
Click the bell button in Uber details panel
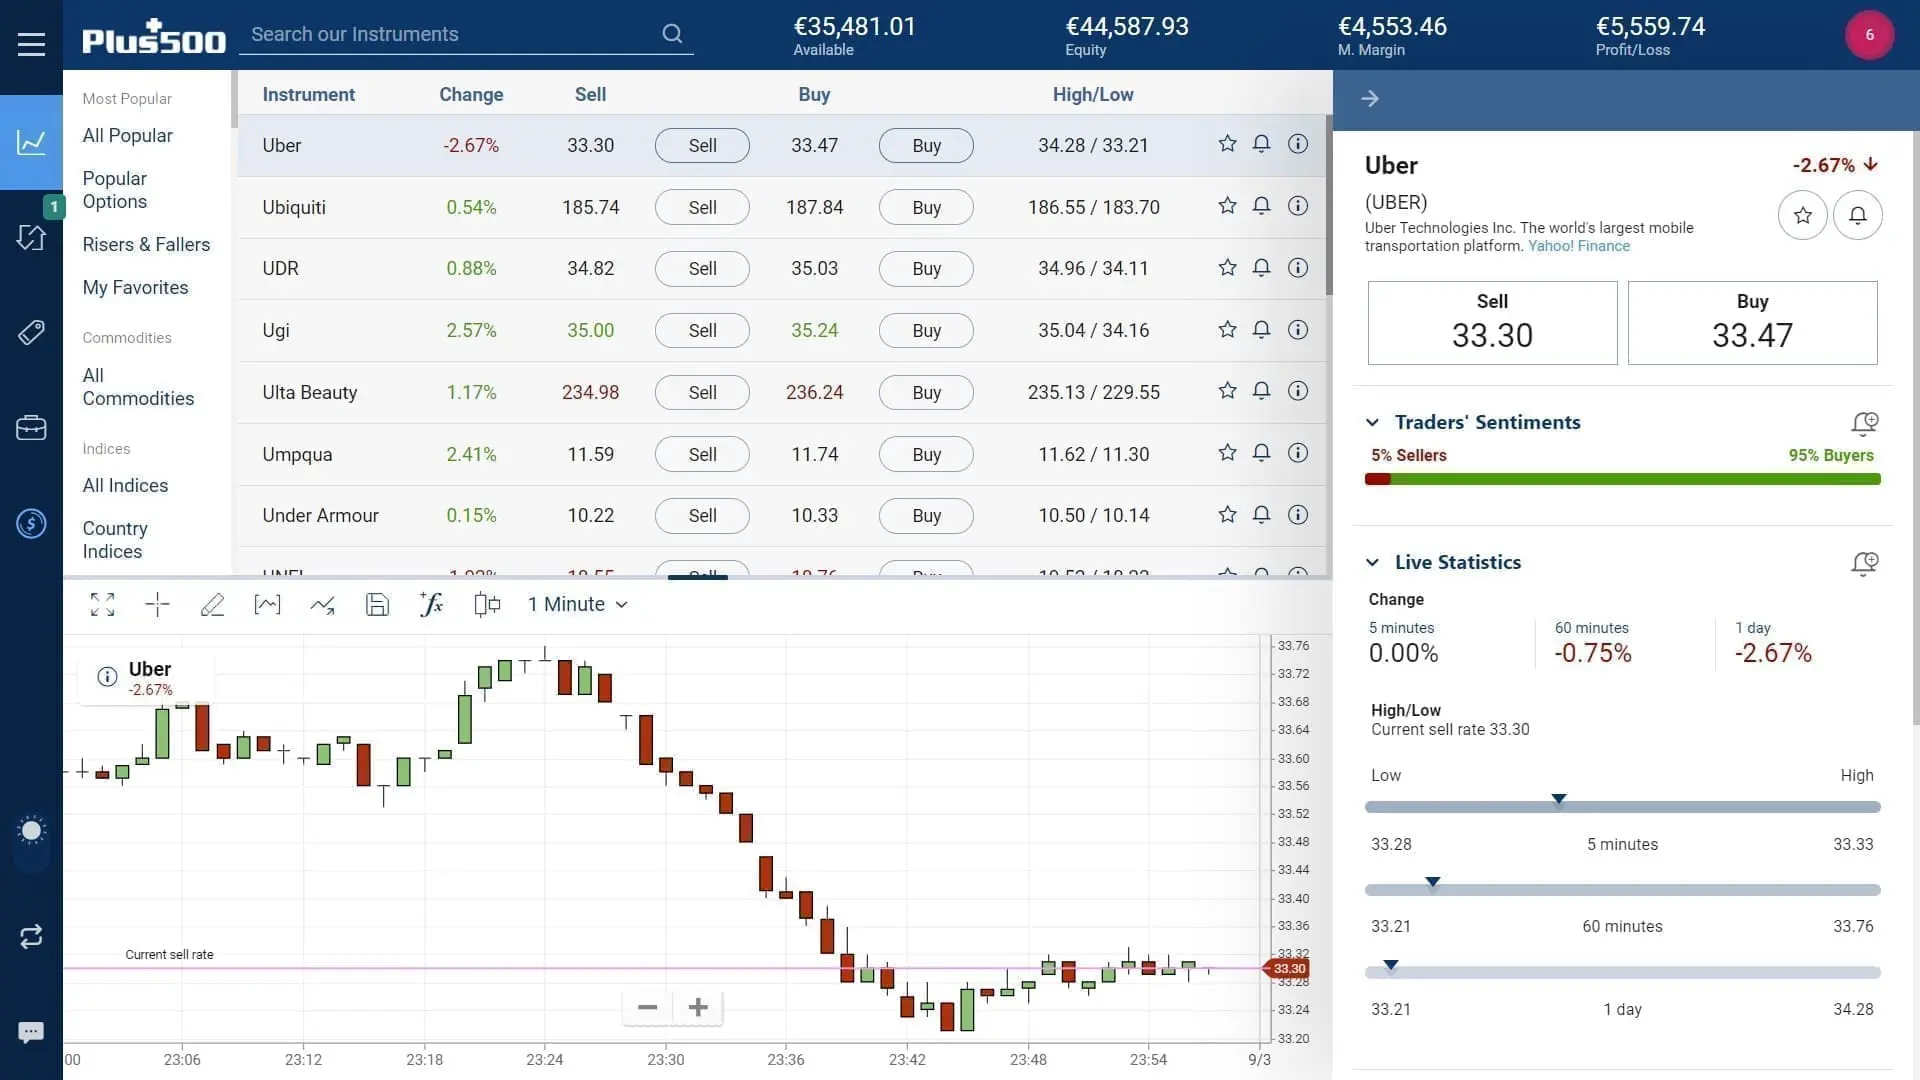1857,215
